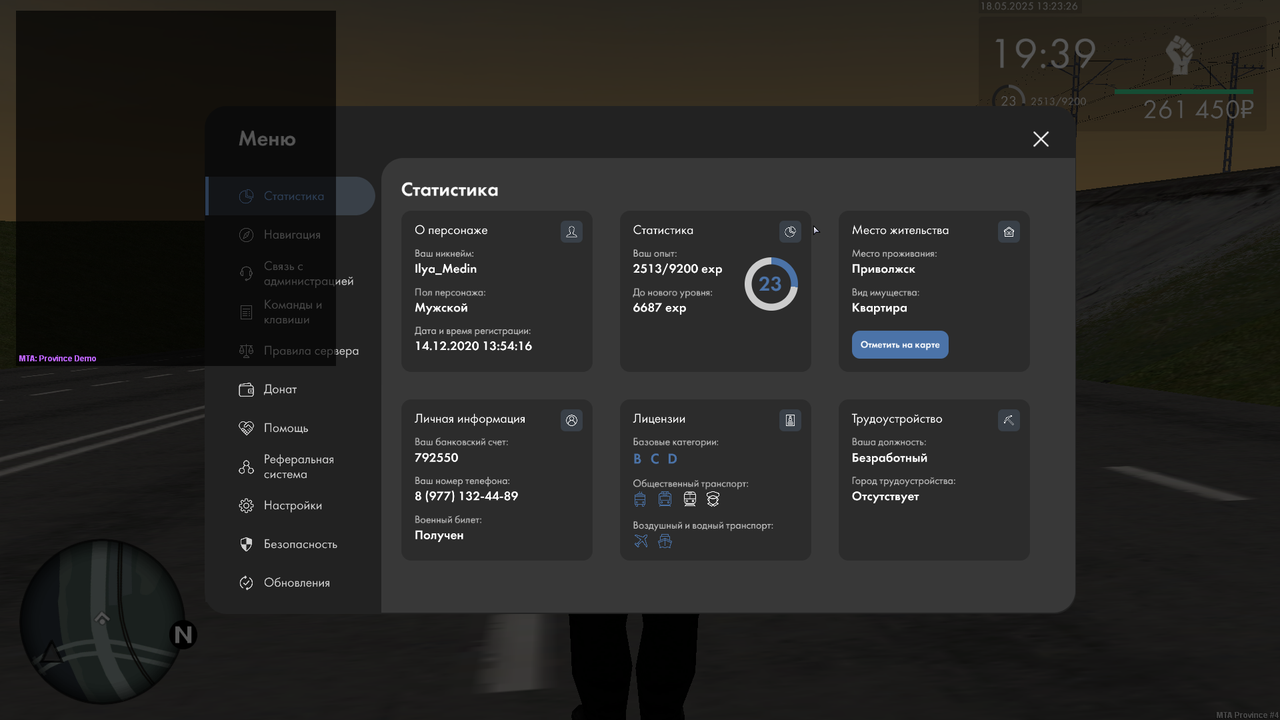Viewport: 1280px width, 720px height.
Task: Click the raised fist icon in HUD
Action: (1181, 54)
